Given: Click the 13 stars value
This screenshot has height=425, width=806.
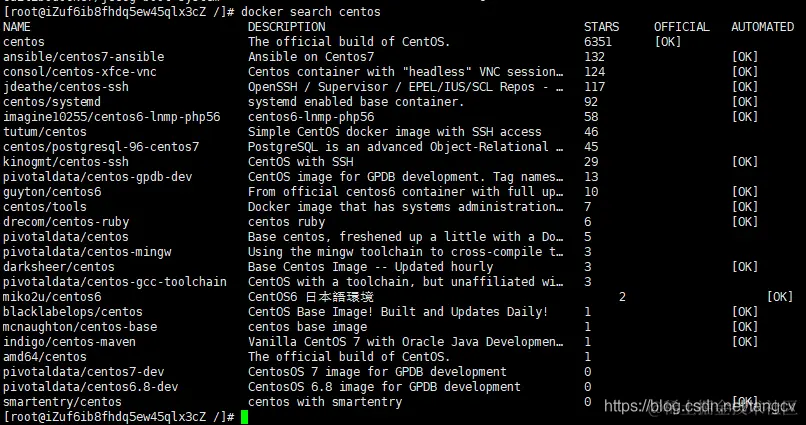Looking at the screenshot, I should 591,177.
